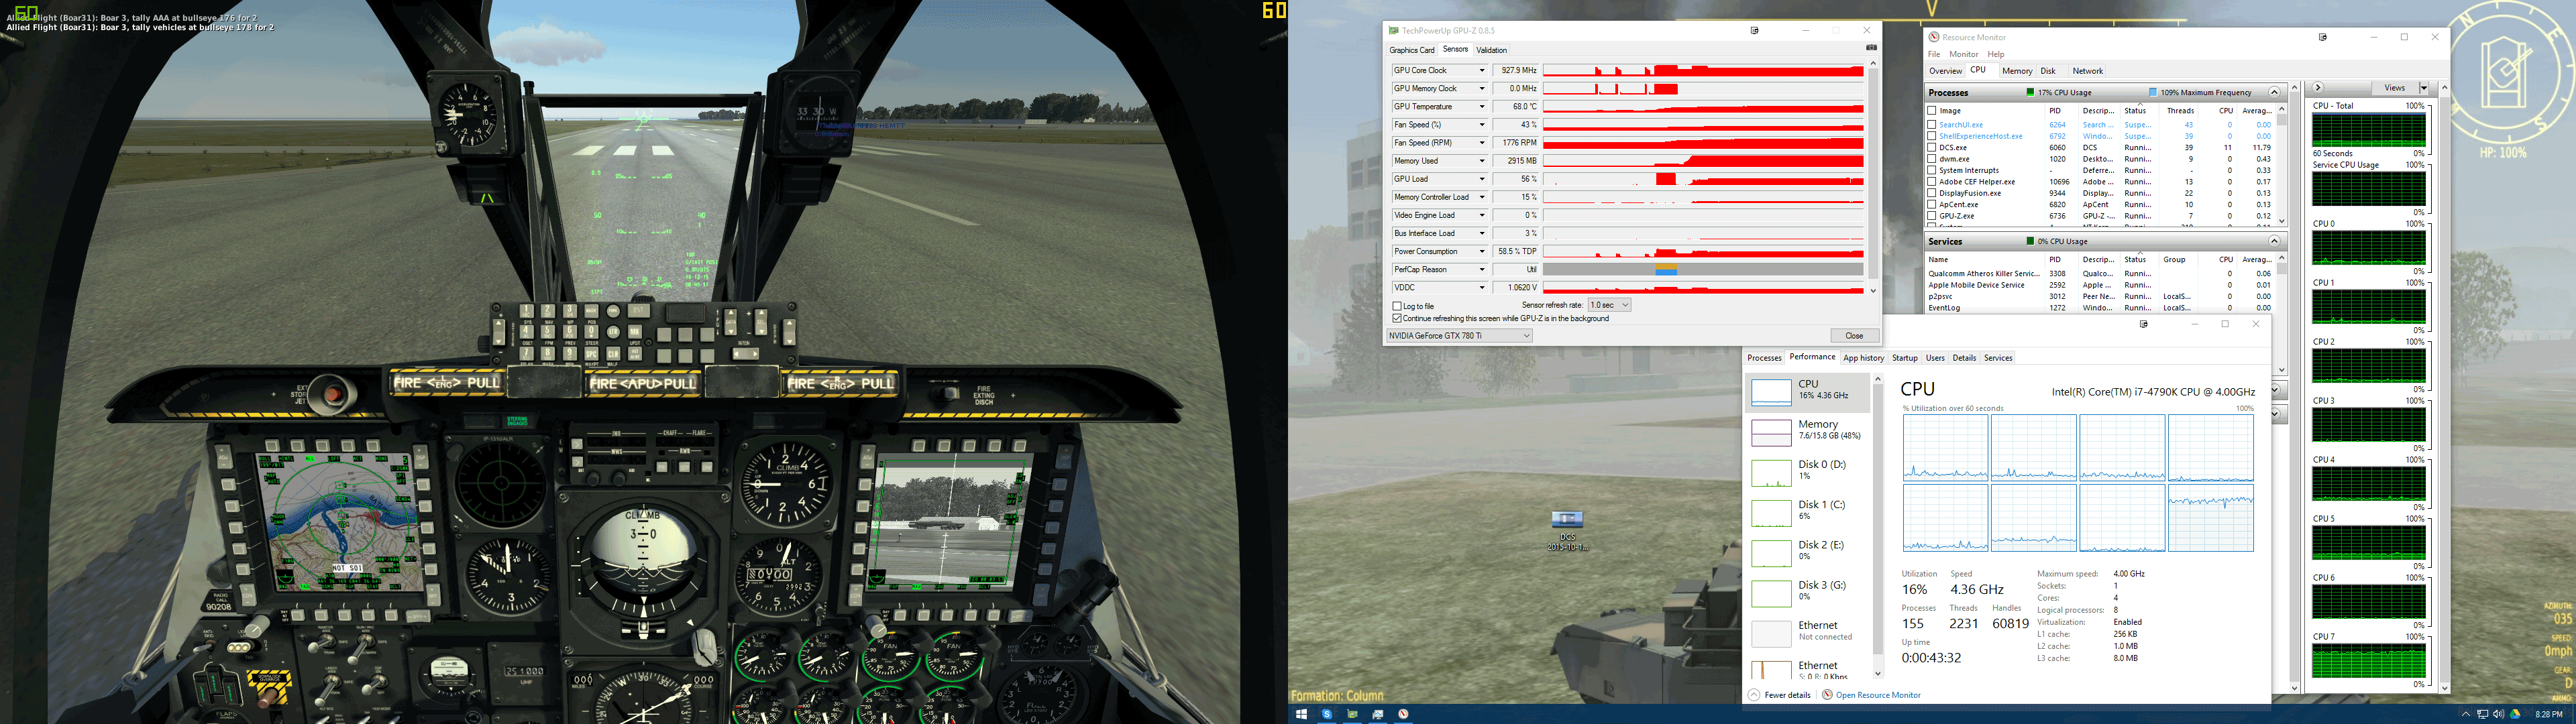Click the Fewer details label in Task Manager

pyautogui.click(x=1787, y=695)
